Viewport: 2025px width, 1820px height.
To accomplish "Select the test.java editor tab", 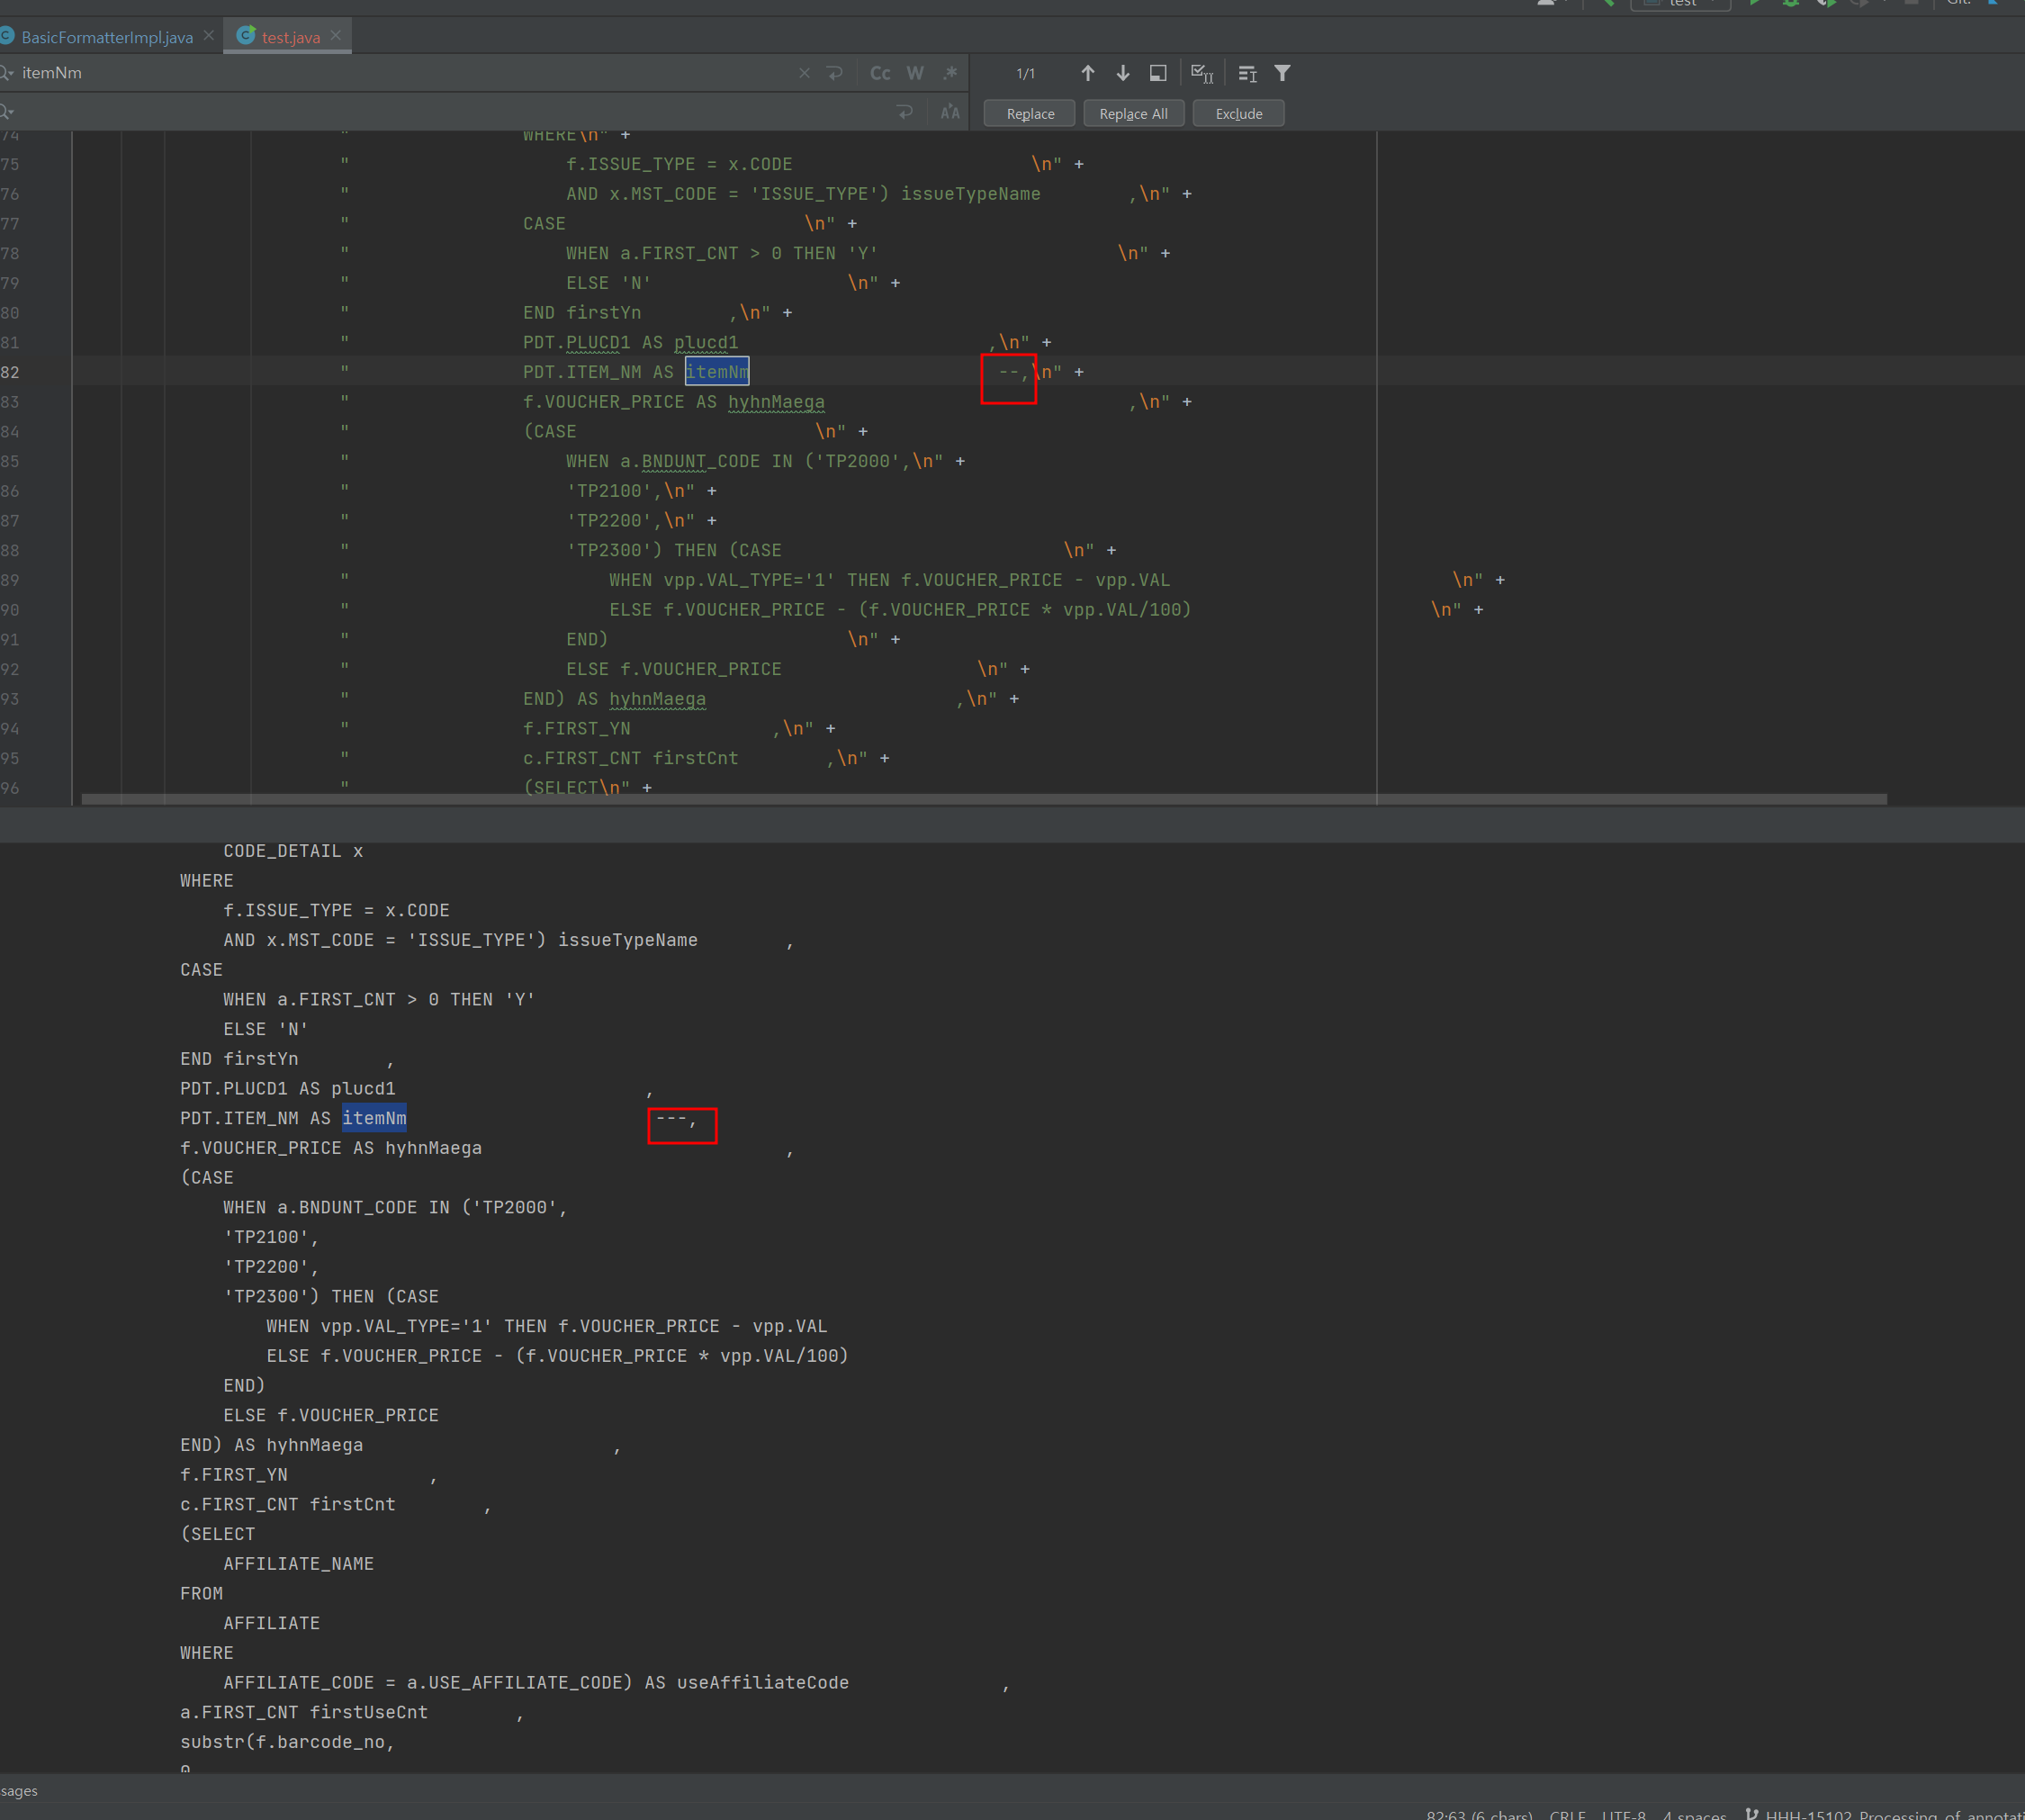I will (290, 37).
